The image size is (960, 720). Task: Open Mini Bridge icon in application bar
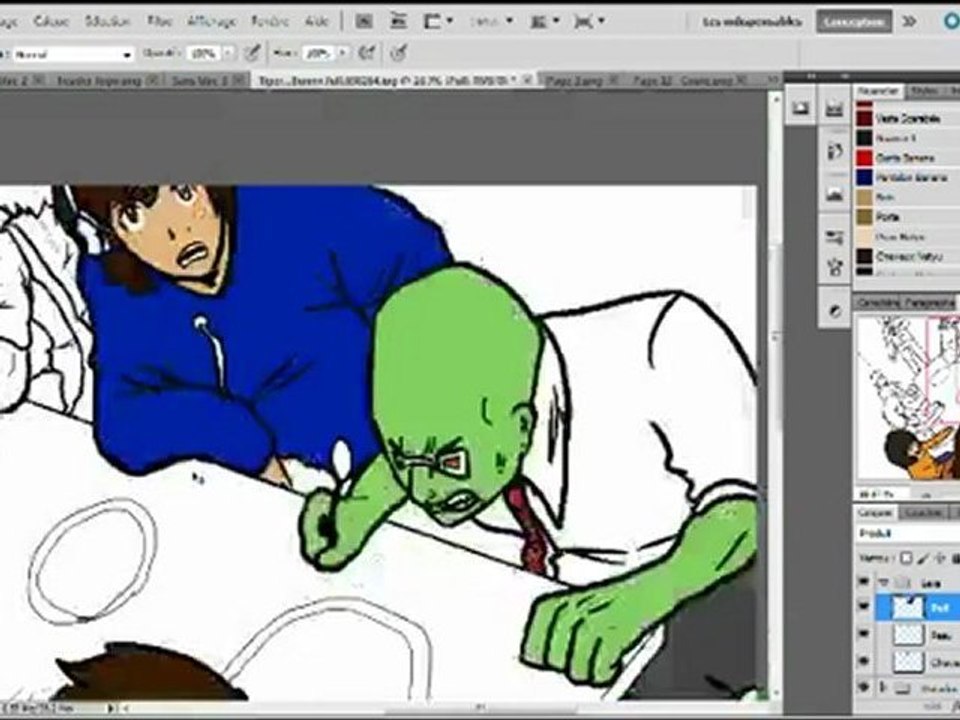(x=398, y=21)
